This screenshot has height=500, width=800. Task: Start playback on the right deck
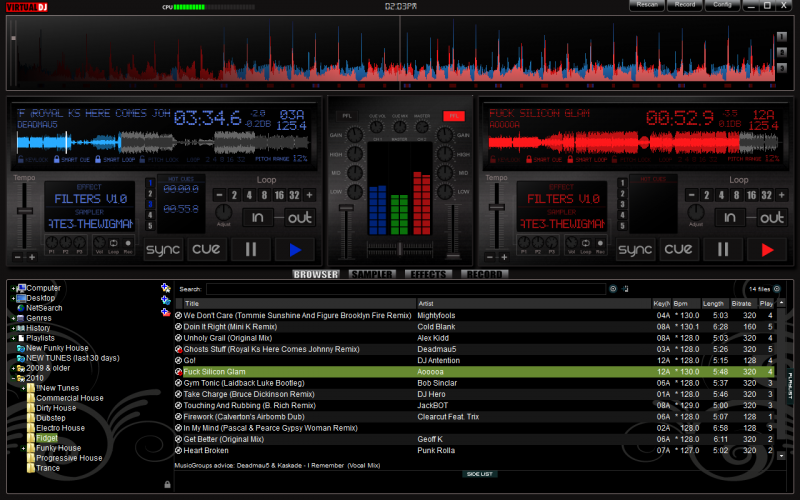pos(767,249)
